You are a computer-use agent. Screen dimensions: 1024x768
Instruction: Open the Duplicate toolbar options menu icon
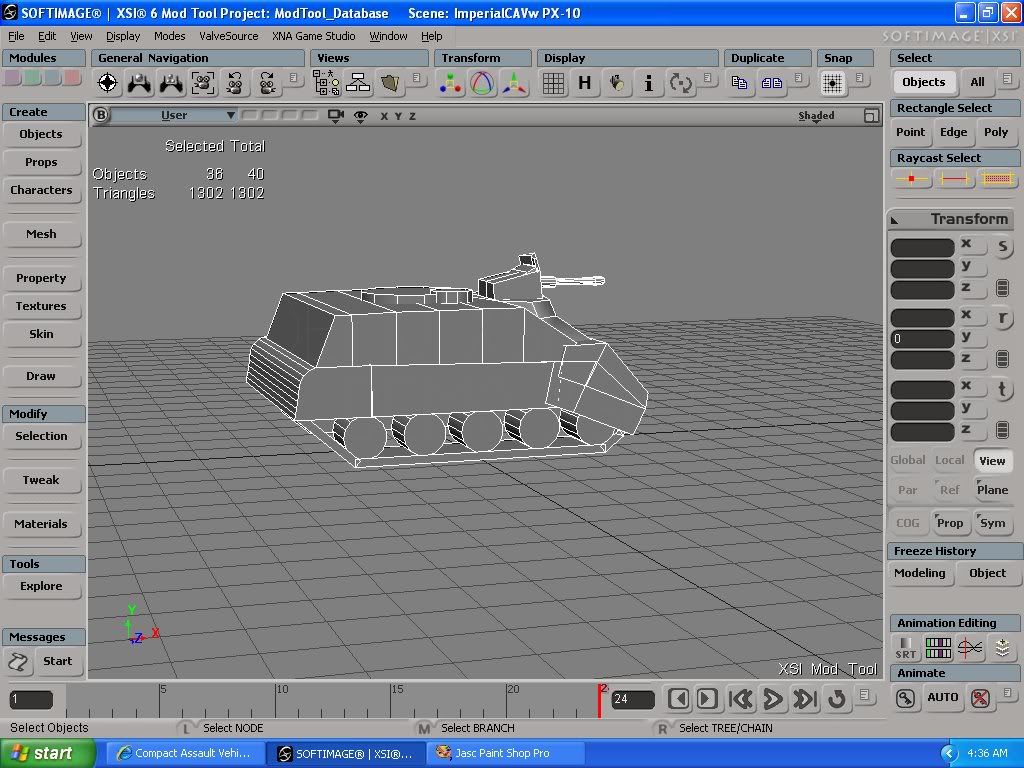pos(799,78)
